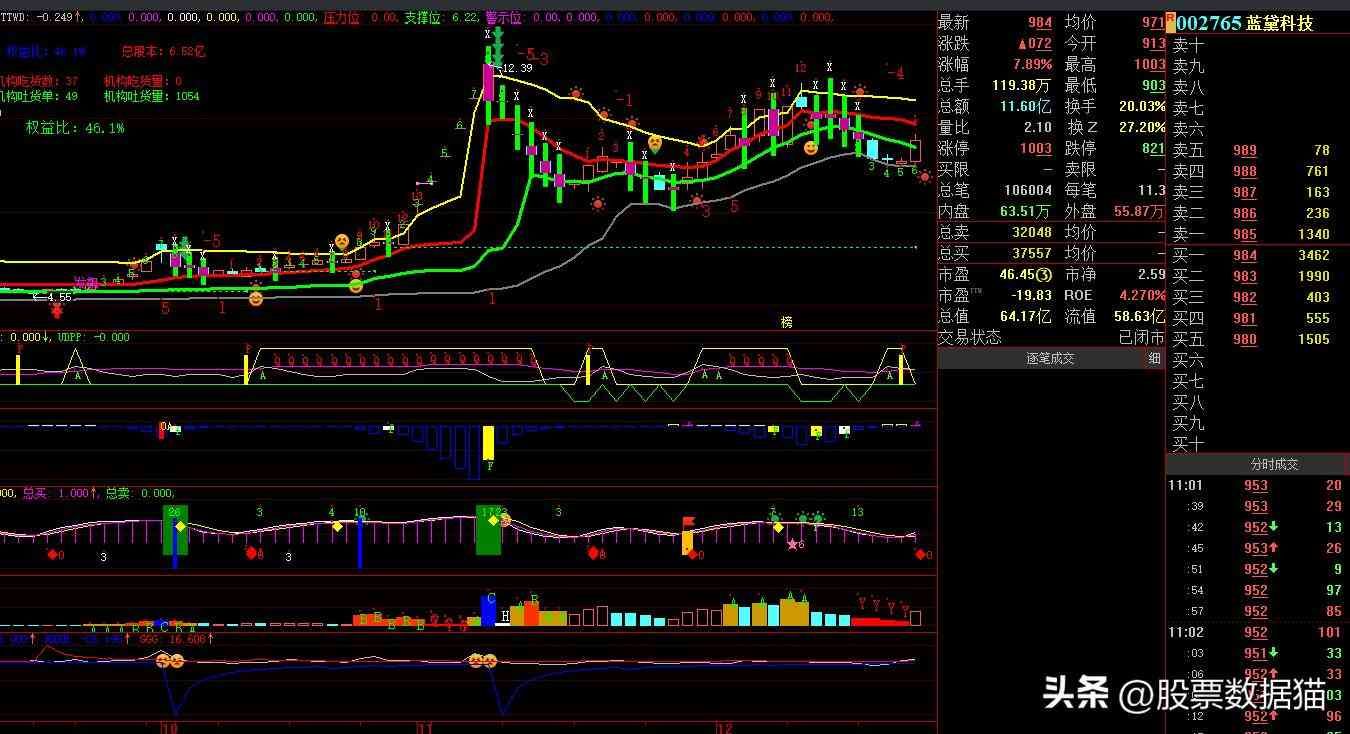Click the 12.39 peak price label
This screenshot has height=734, width=1350.
pos(516,68)
